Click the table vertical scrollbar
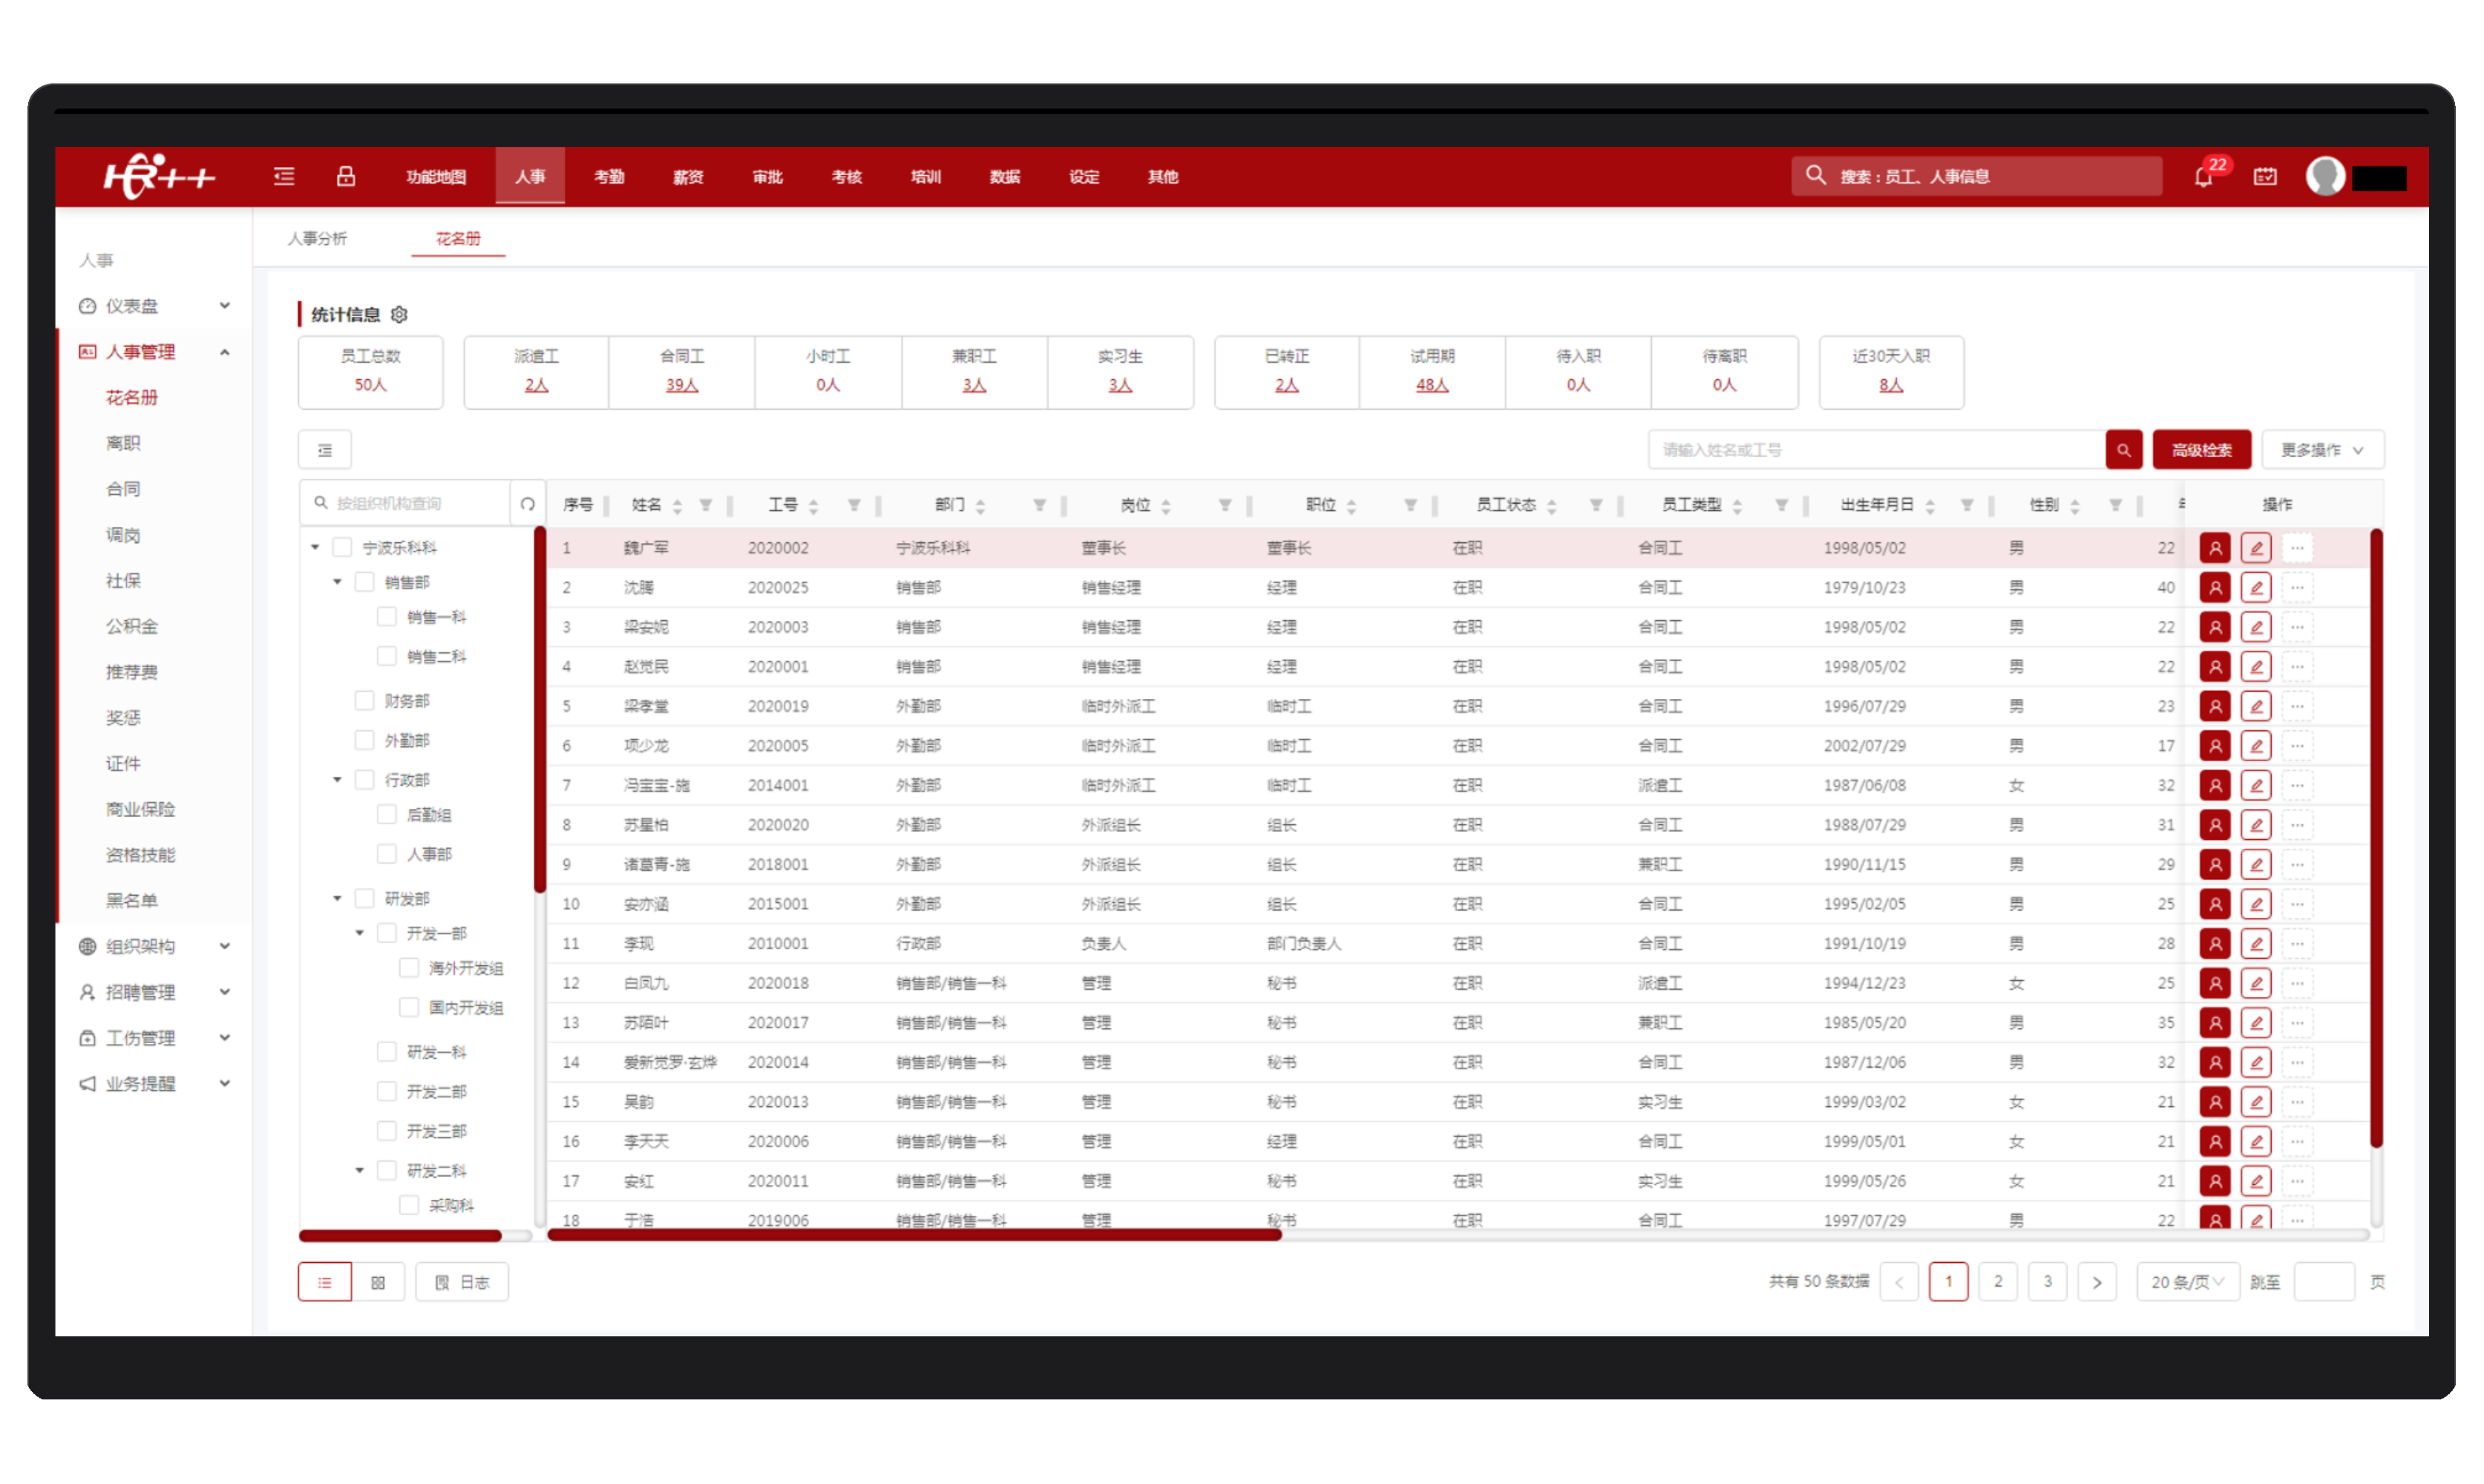This screenshot has width=2484, height=1484. pos(2376,838)
